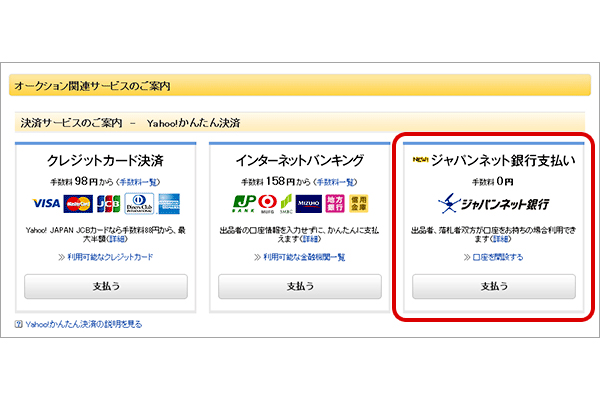Screen dimensions: 600x400
Task: Click the ジャパンネット銀行 logo
Action: pos(494,204)
